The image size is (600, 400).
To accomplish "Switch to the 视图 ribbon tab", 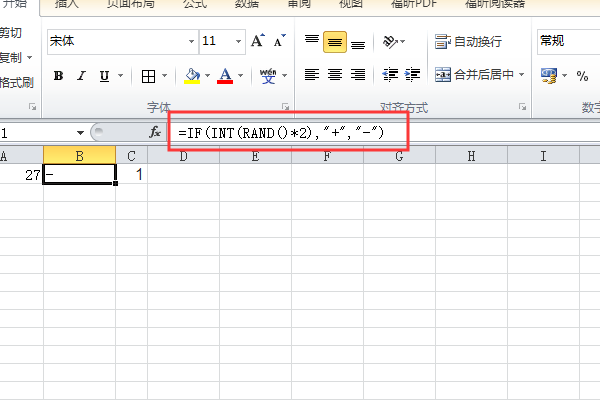I will [x=351, y=4].
